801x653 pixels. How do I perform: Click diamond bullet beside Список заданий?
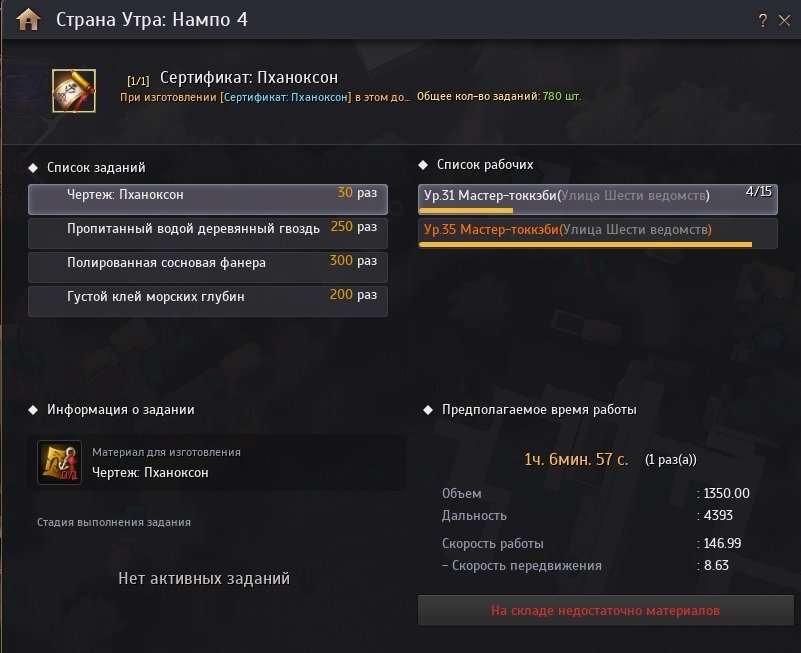click(33, 167)
